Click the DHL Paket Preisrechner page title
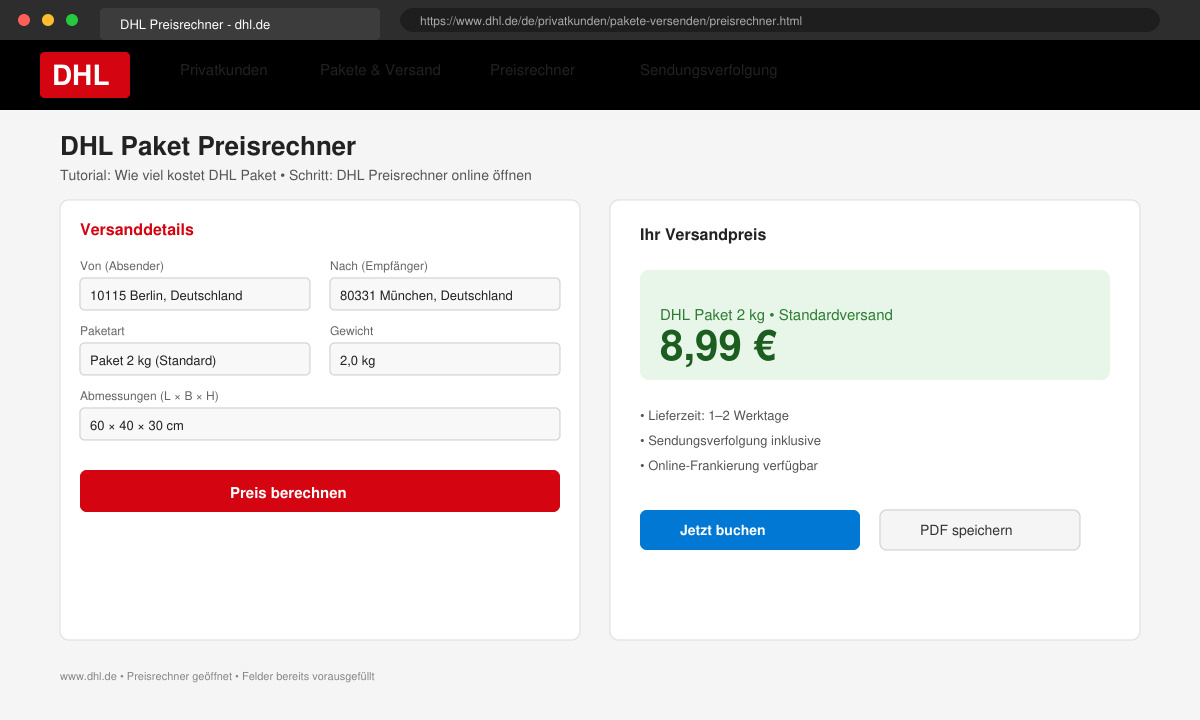The image size is (1200, 720). click(208, 146)
